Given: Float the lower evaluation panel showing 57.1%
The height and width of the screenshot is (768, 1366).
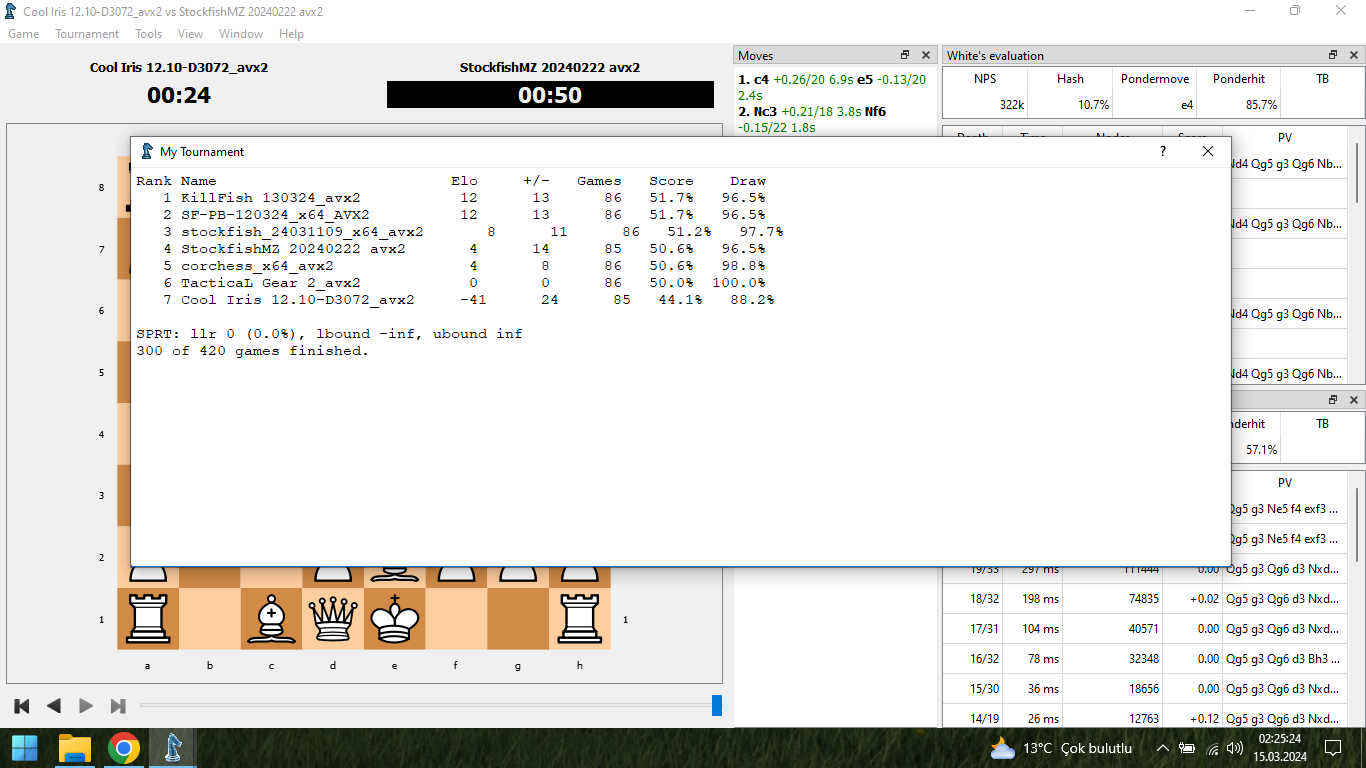Looking at the screenshot, I should tap(1333, 398).
